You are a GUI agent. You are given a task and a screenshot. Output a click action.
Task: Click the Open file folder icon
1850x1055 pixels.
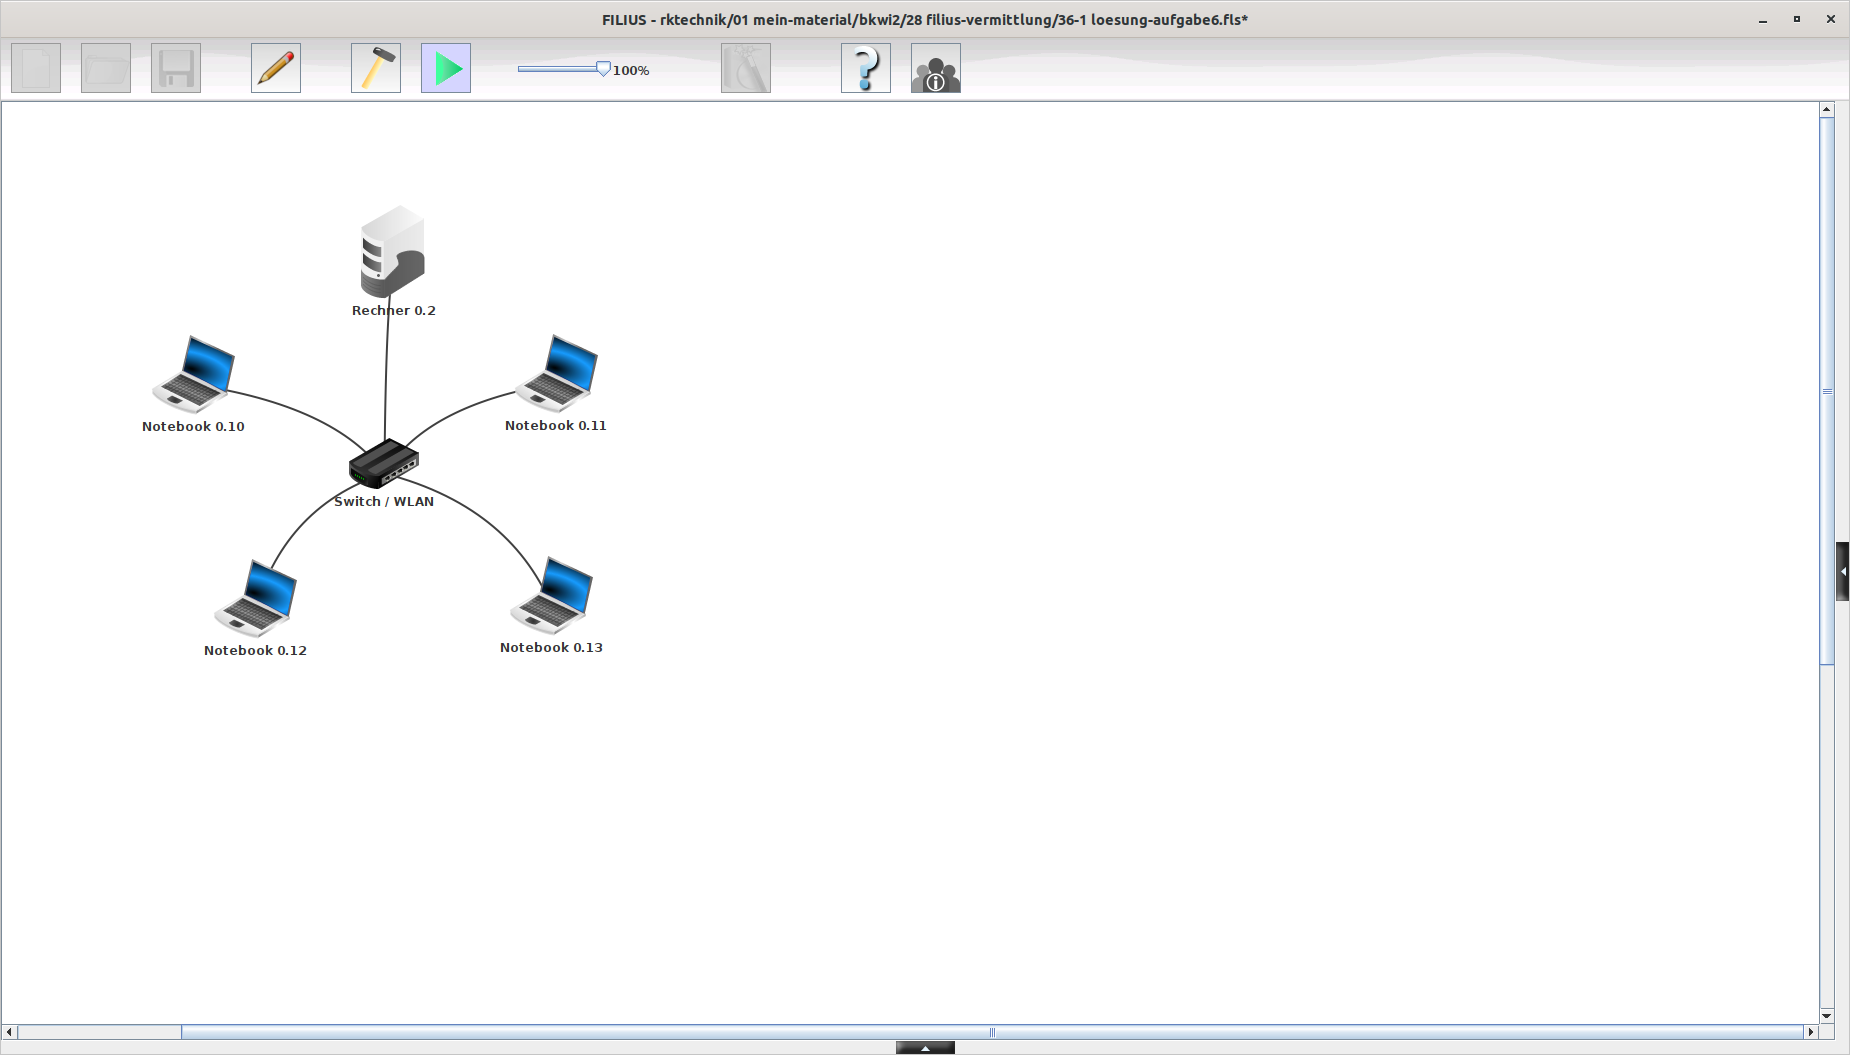tap(106, 68)
